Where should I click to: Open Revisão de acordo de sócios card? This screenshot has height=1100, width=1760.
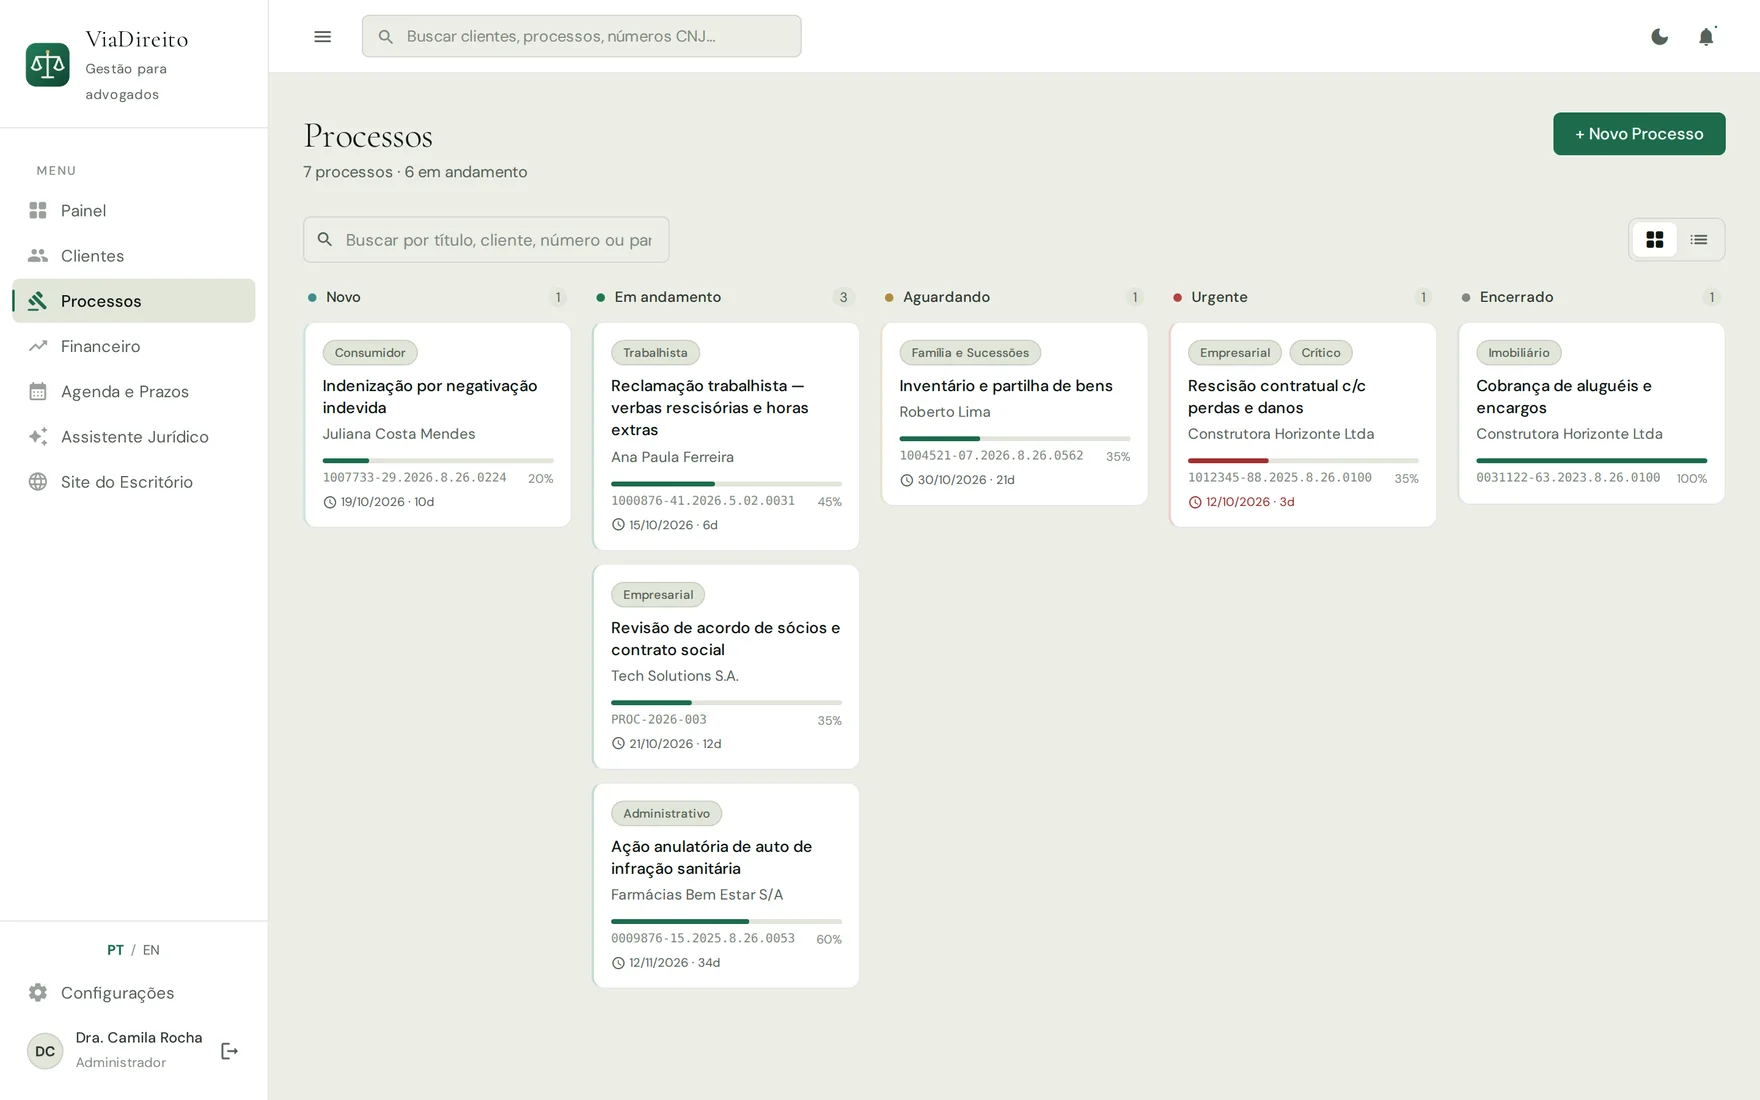tap(726, 667)
